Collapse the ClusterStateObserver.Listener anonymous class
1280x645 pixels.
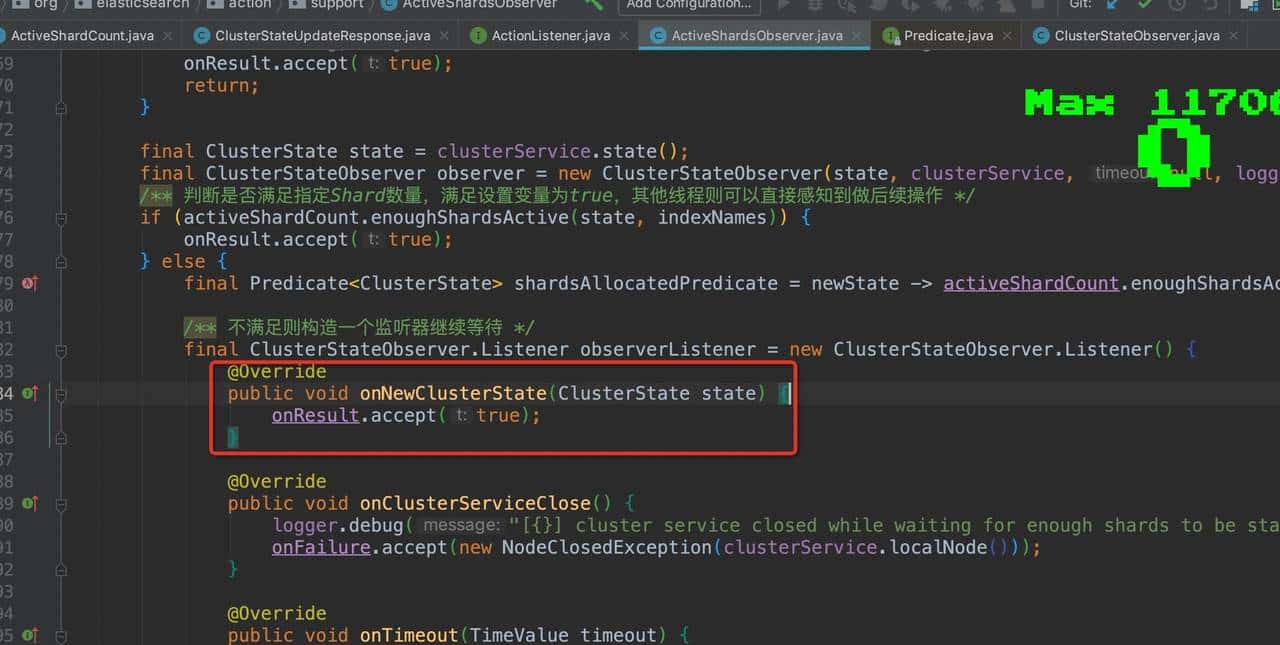61,350
